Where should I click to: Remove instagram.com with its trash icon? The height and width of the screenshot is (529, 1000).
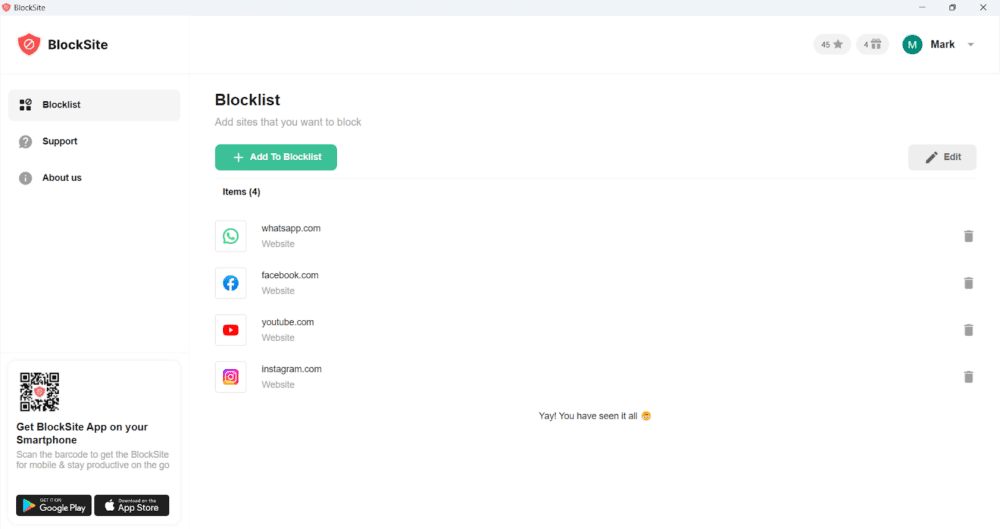click(968, 376)
